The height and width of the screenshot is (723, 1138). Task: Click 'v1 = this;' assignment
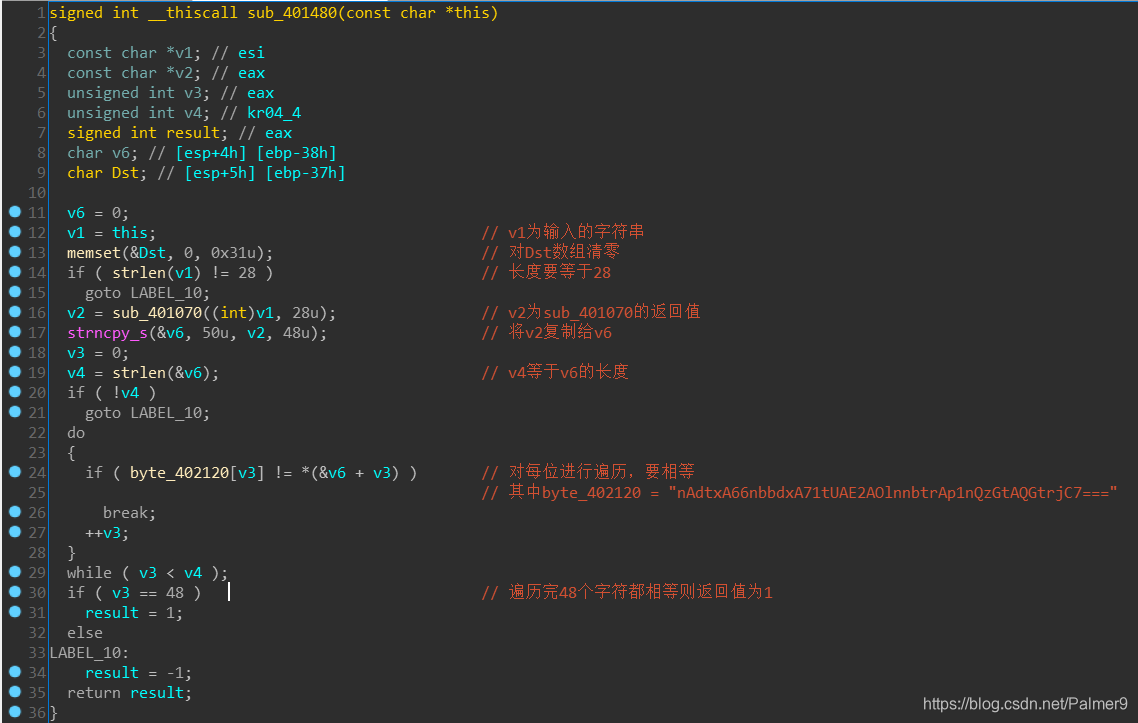(111, 233)
